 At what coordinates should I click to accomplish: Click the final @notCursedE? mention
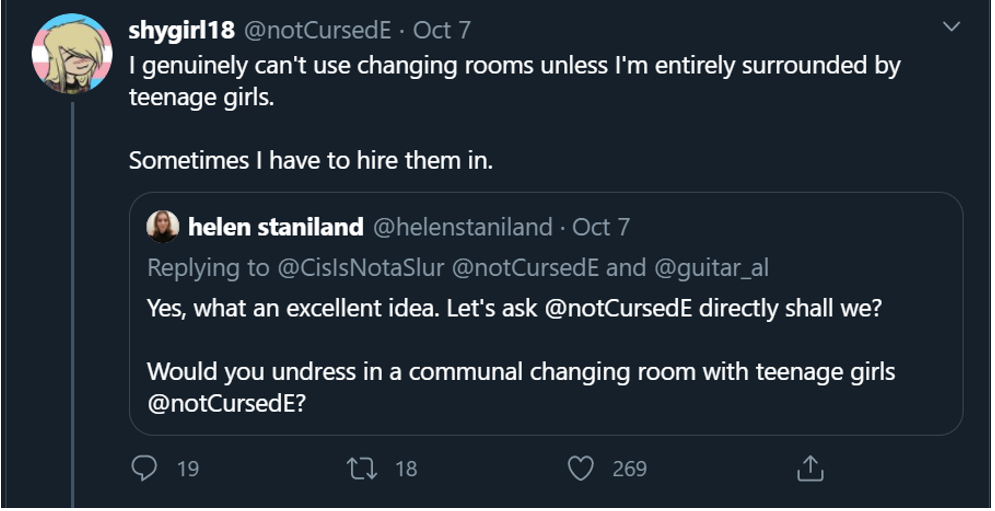pos(227,404)
